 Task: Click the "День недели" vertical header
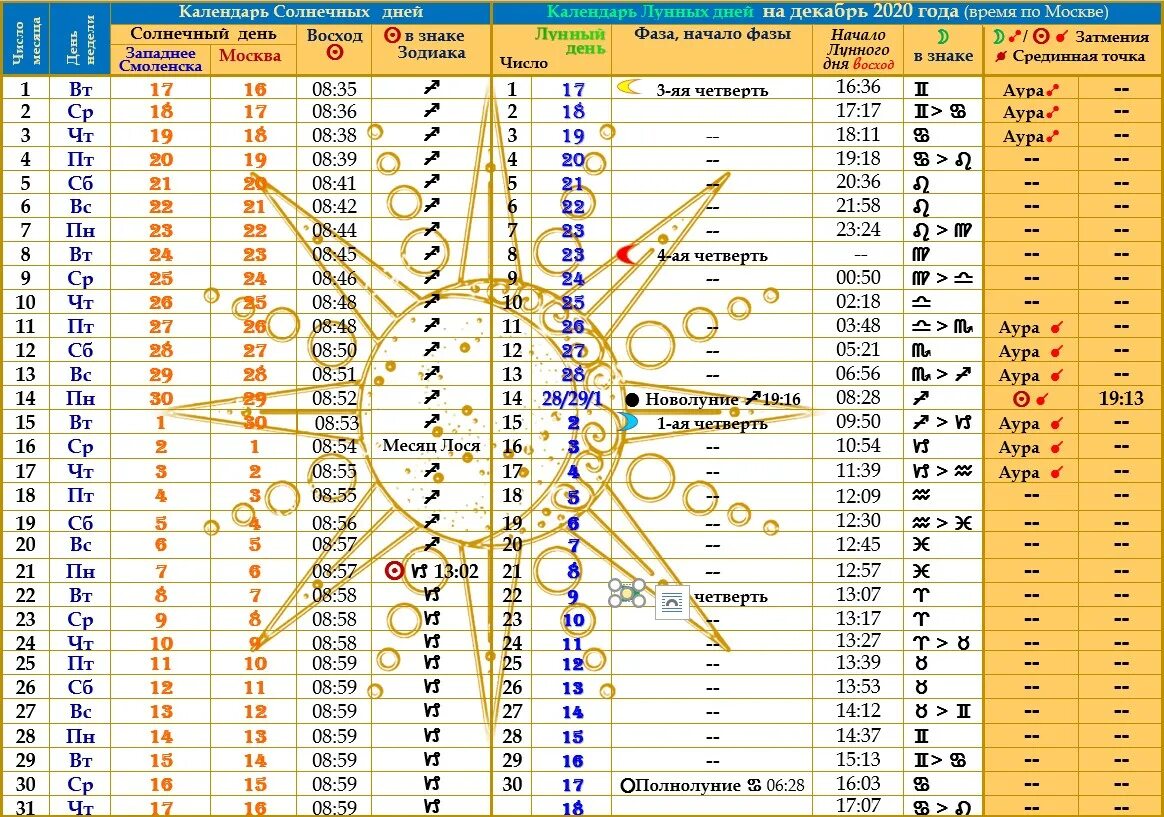80,39
